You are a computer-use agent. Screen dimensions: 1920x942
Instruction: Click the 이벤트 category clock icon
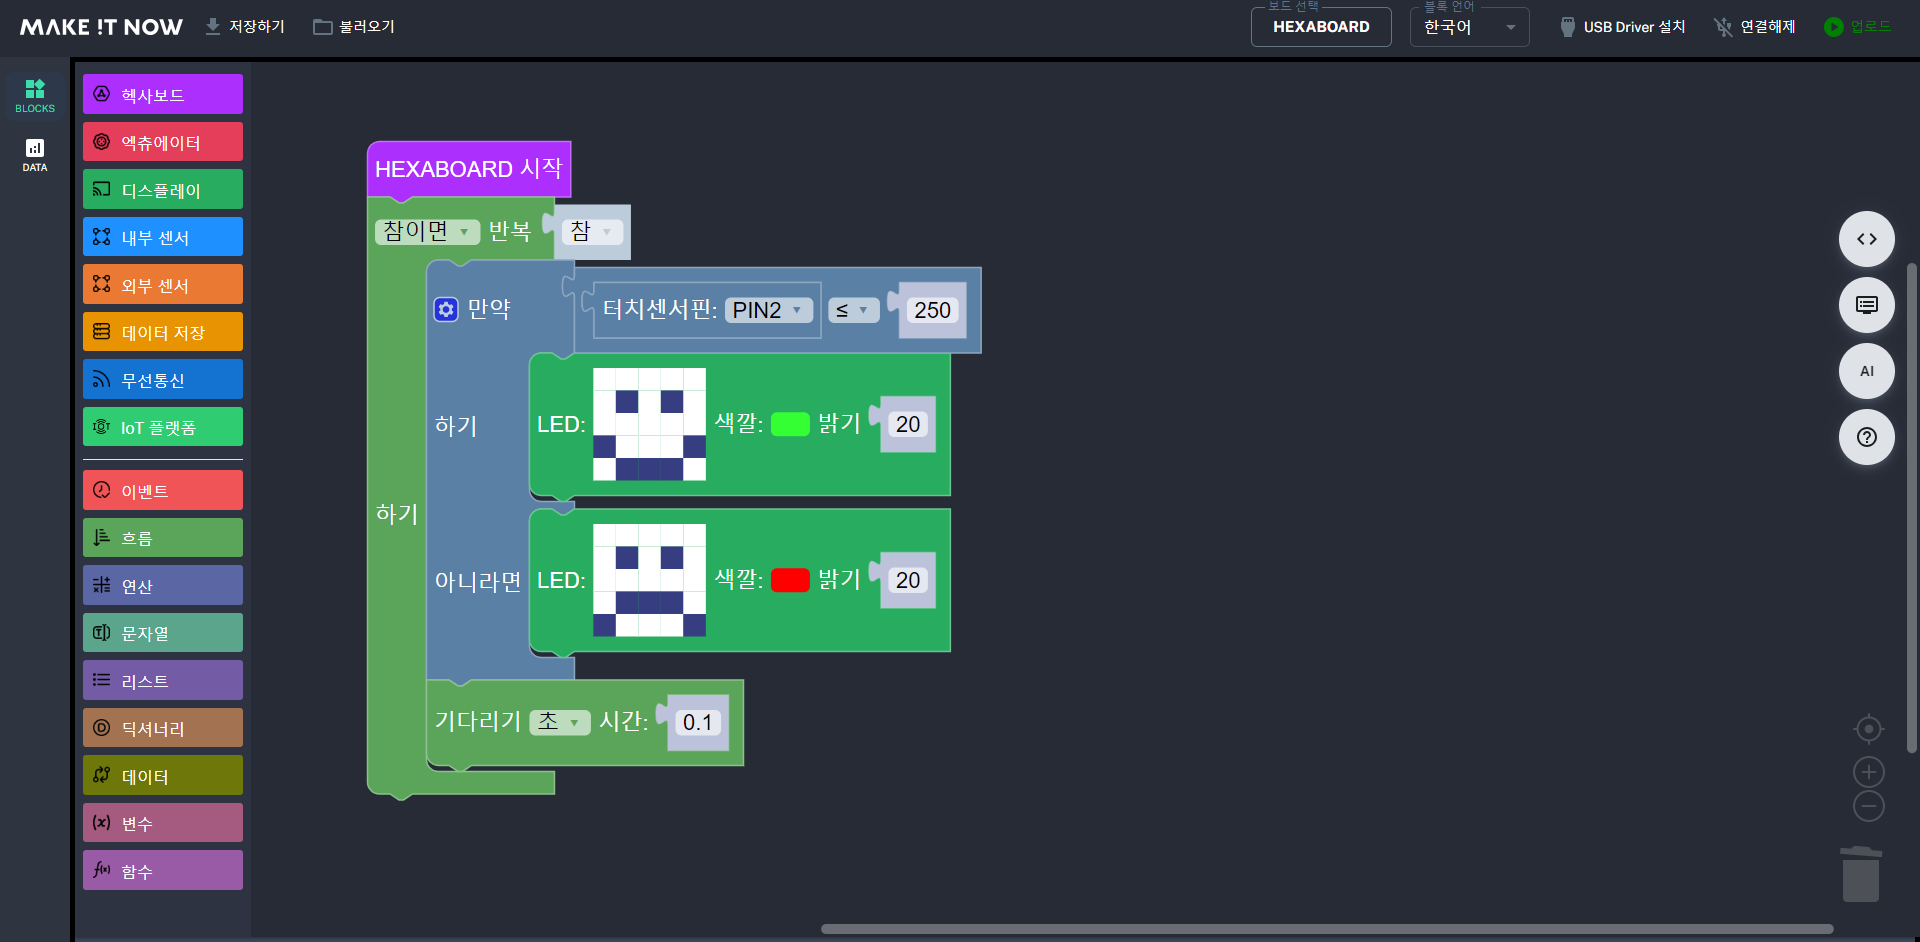102,490
